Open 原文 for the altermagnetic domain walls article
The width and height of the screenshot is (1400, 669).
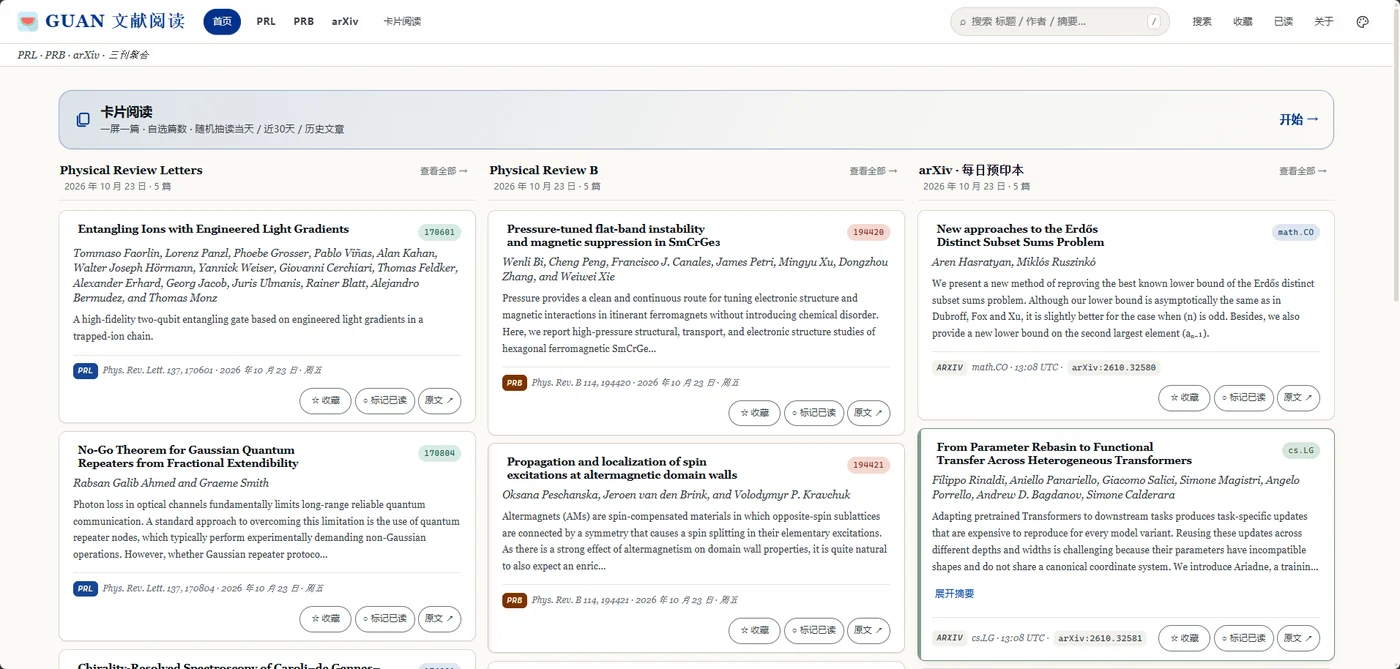869,631
